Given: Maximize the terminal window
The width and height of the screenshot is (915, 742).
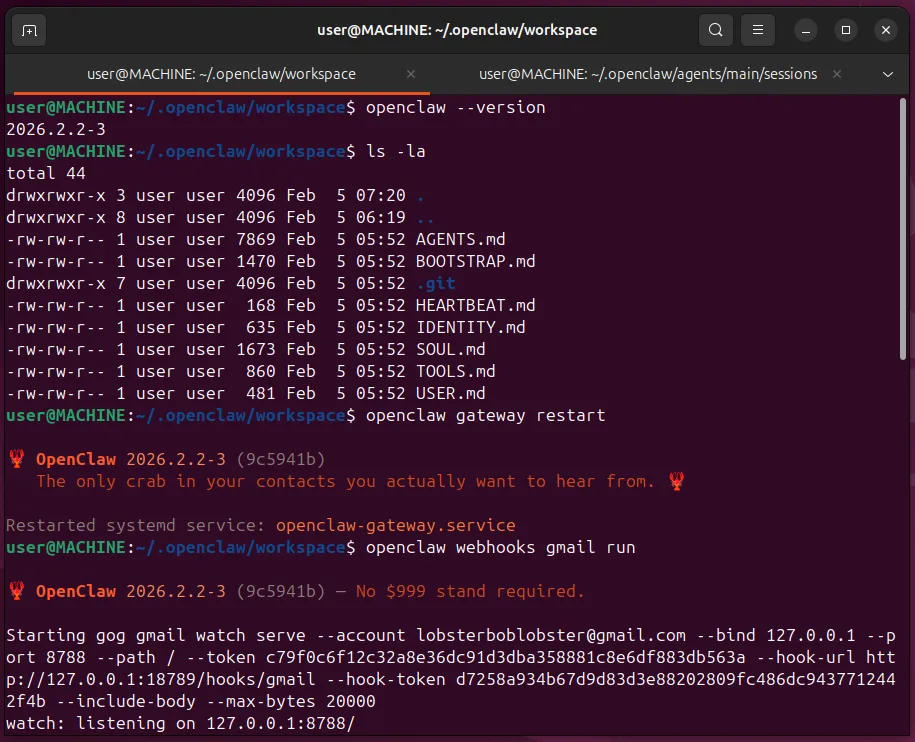Looking at the screenshot, I should (x=846, y=30).
